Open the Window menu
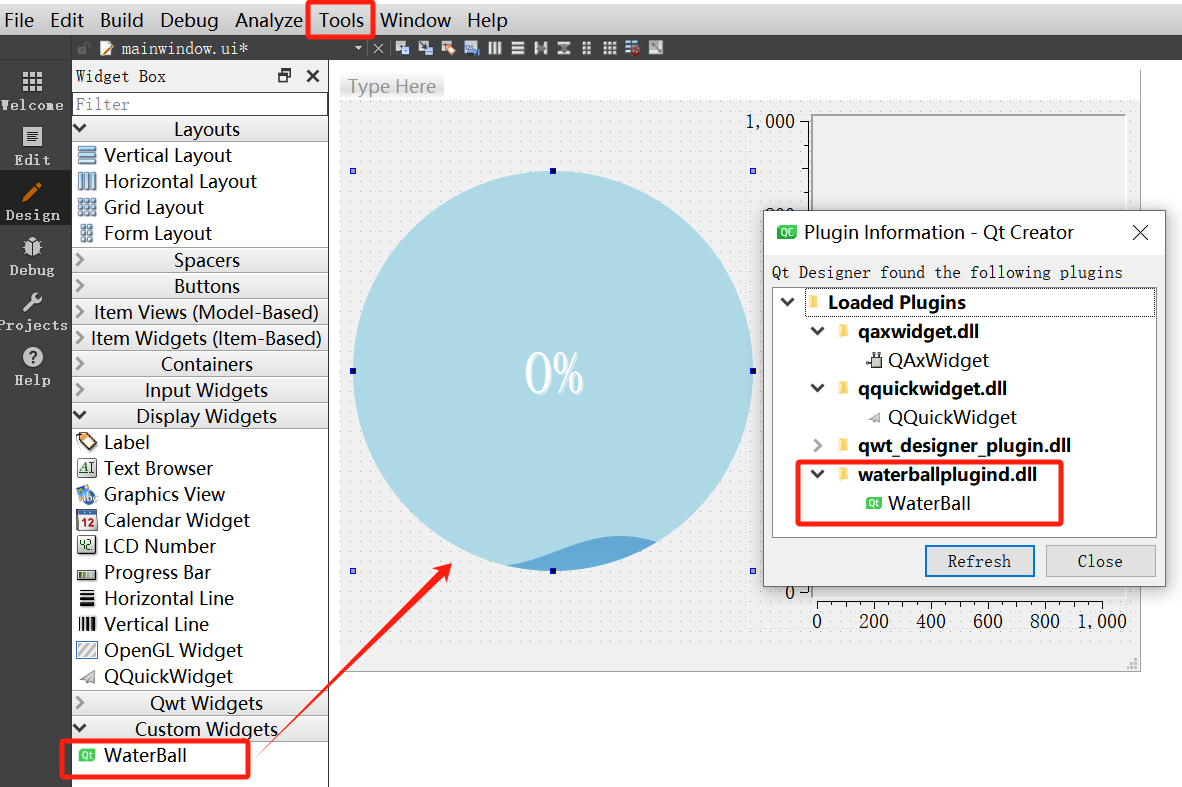Screen dimensions: 1182x787 pyautogui.click(x=415, y=20)
